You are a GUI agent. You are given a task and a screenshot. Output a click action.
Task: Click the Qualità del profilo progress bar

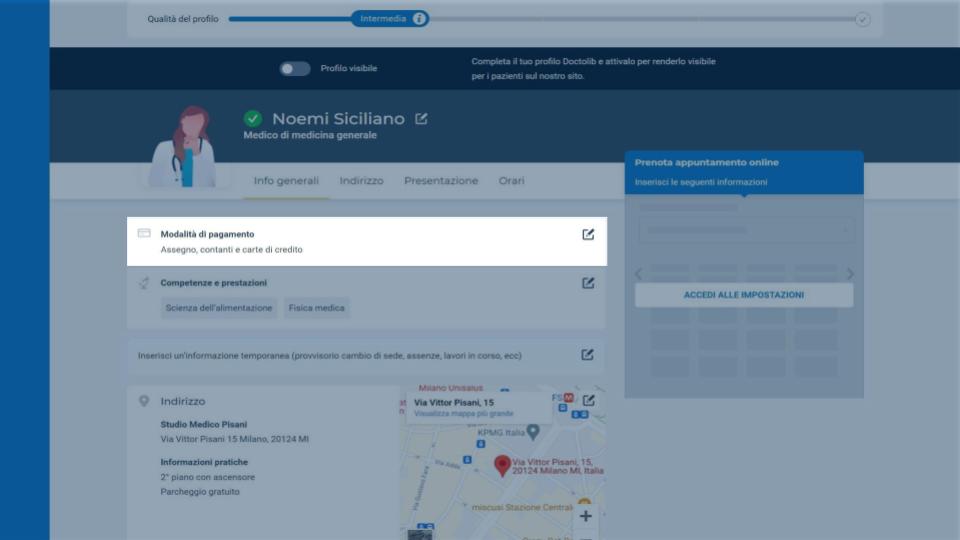[x=545, y=19]
